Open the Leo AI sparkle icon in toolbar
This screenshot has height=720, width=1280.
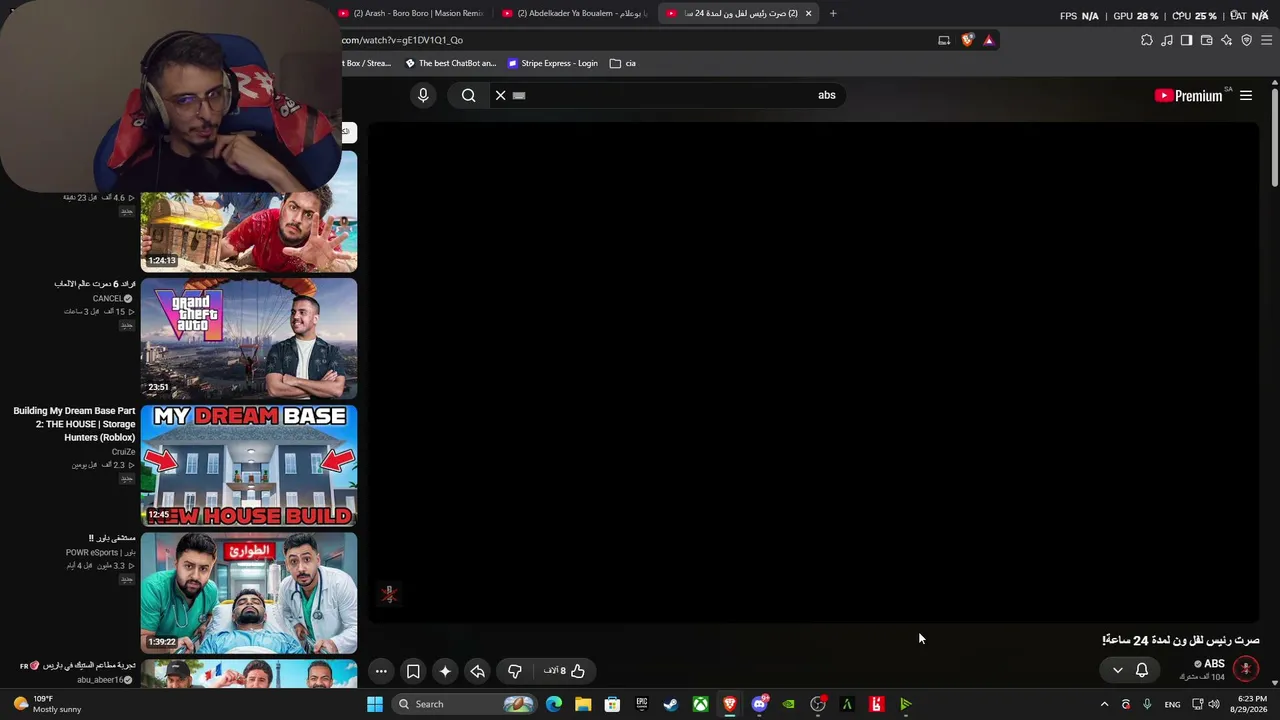click(x=1226, y=40)
